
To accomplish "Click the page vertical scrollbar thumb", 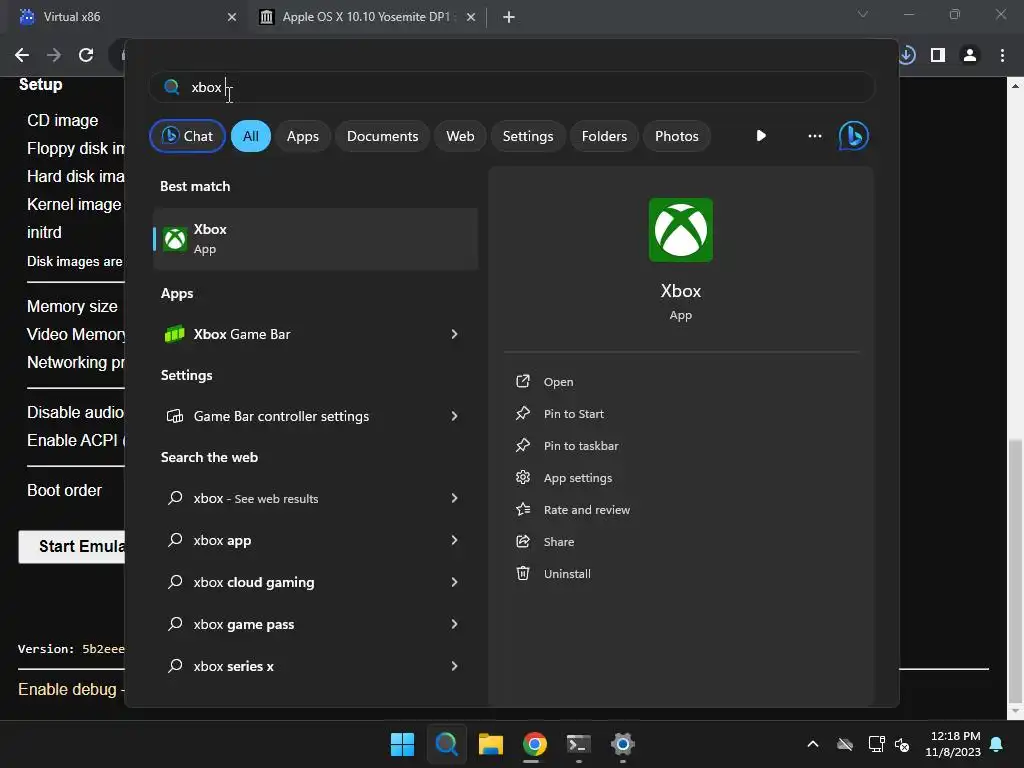I will pos(1015,569).
